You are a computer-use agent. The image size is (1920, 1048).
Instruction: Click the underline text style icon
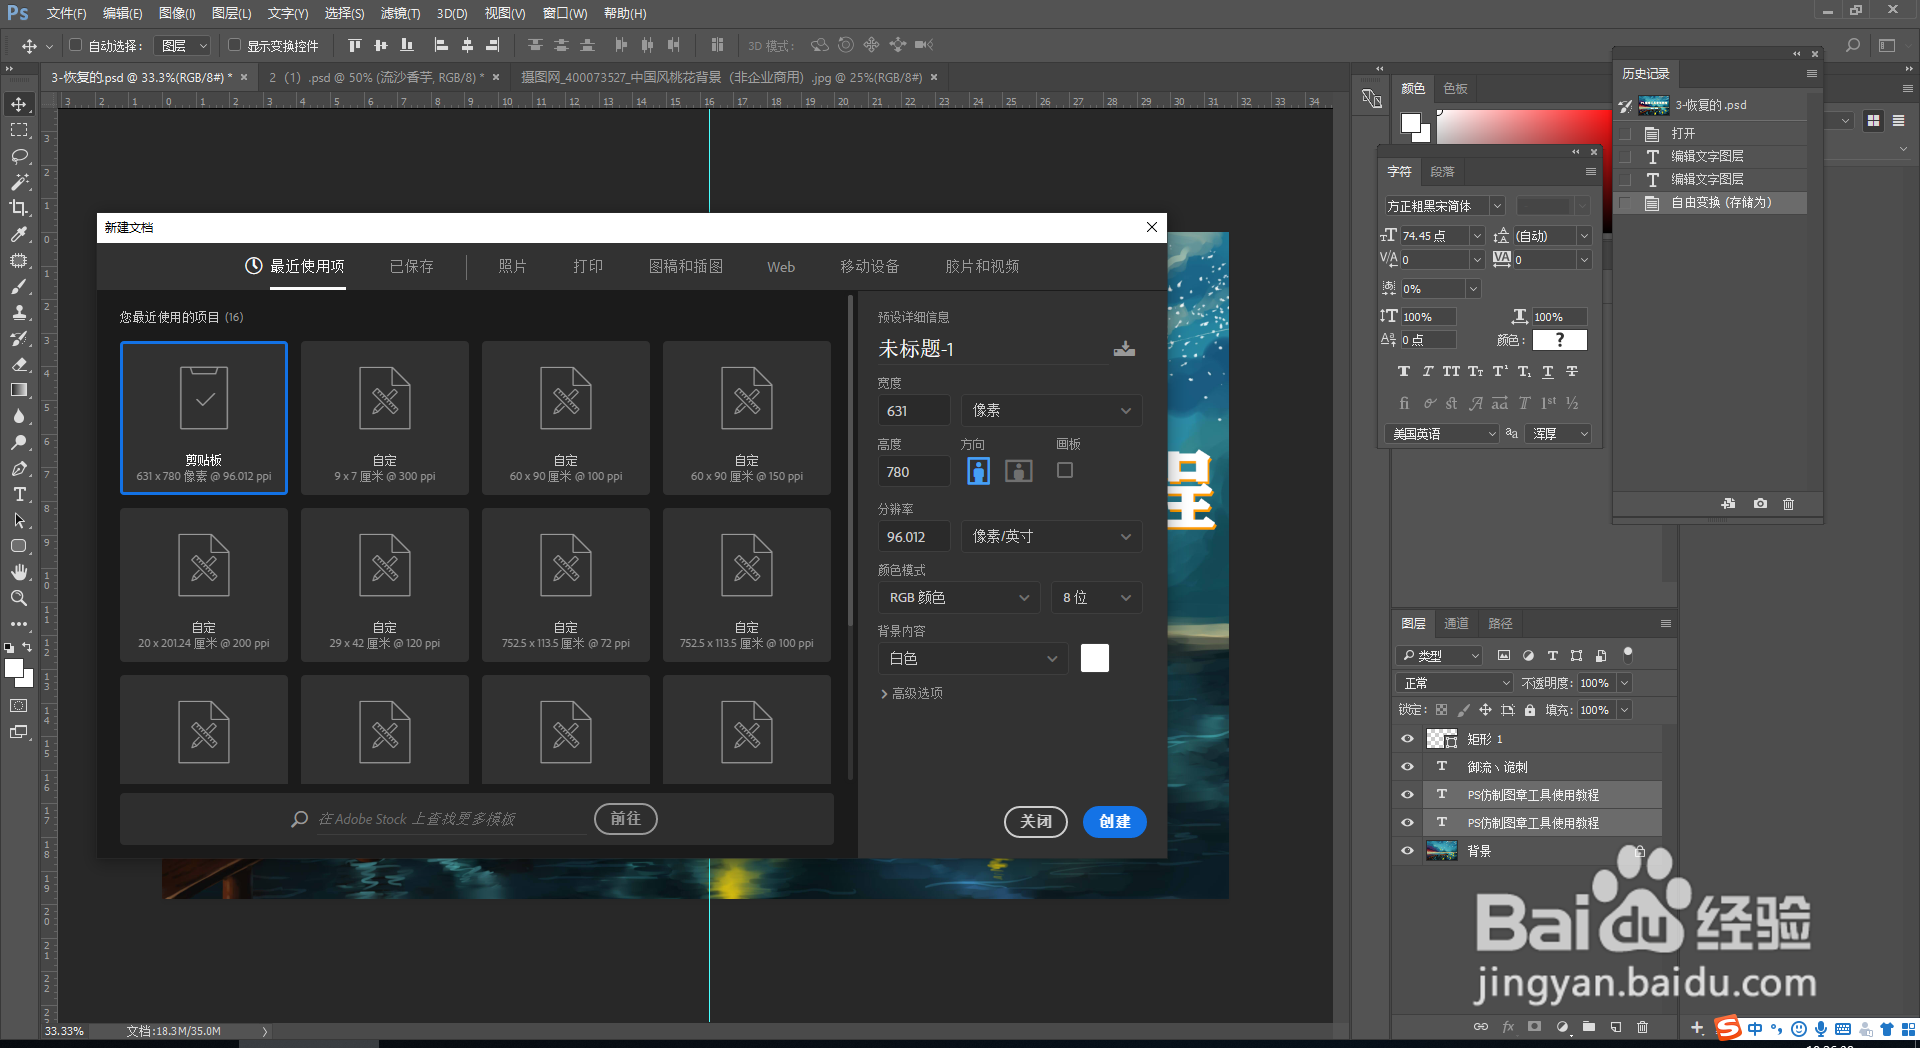coord(1548,372)
